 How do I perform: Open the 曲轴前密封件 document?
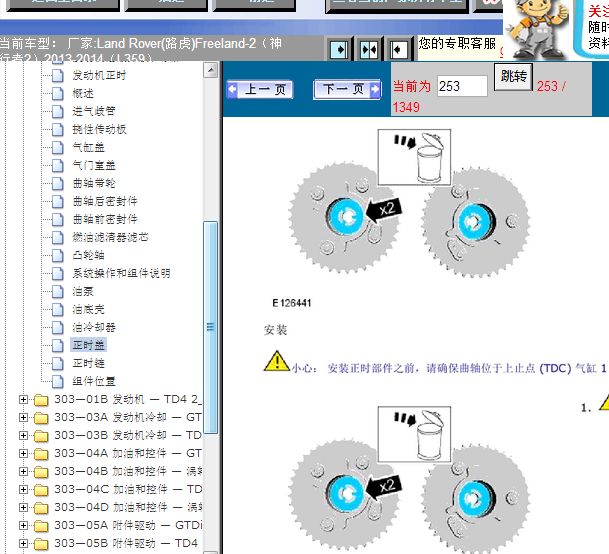104,219
